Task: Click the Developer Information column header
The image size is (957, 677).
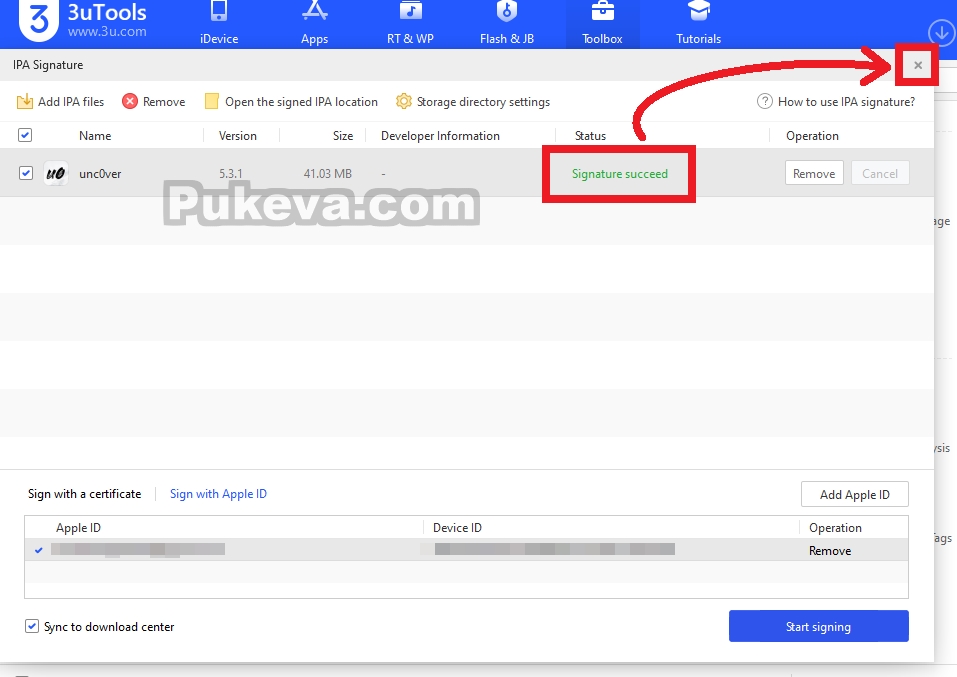Action: [x=440, y=136]
